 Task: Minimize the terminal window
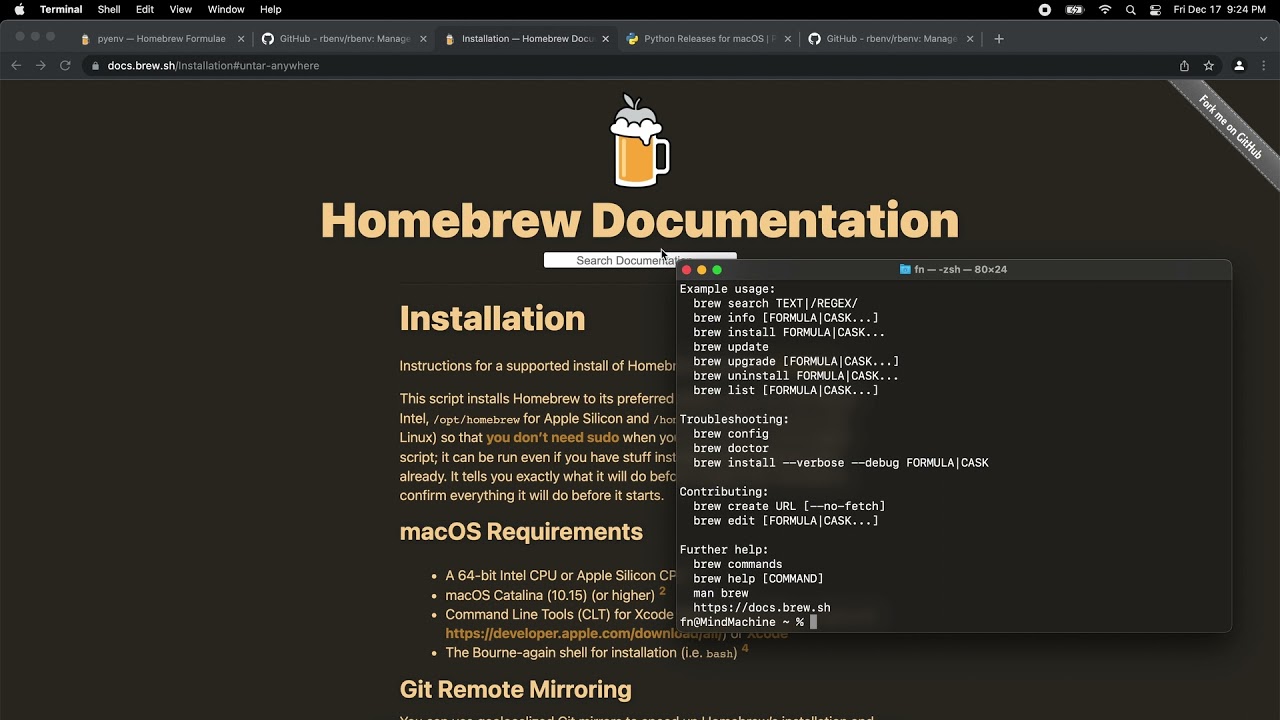point(701,270)
